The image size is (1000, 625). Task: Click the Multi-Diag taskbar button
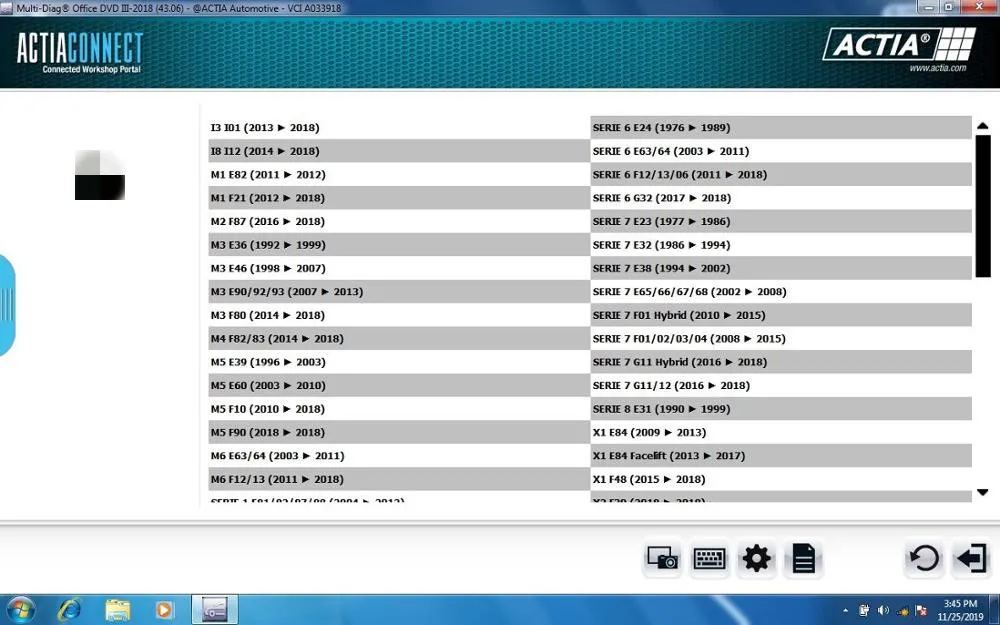tap(215, 610)
